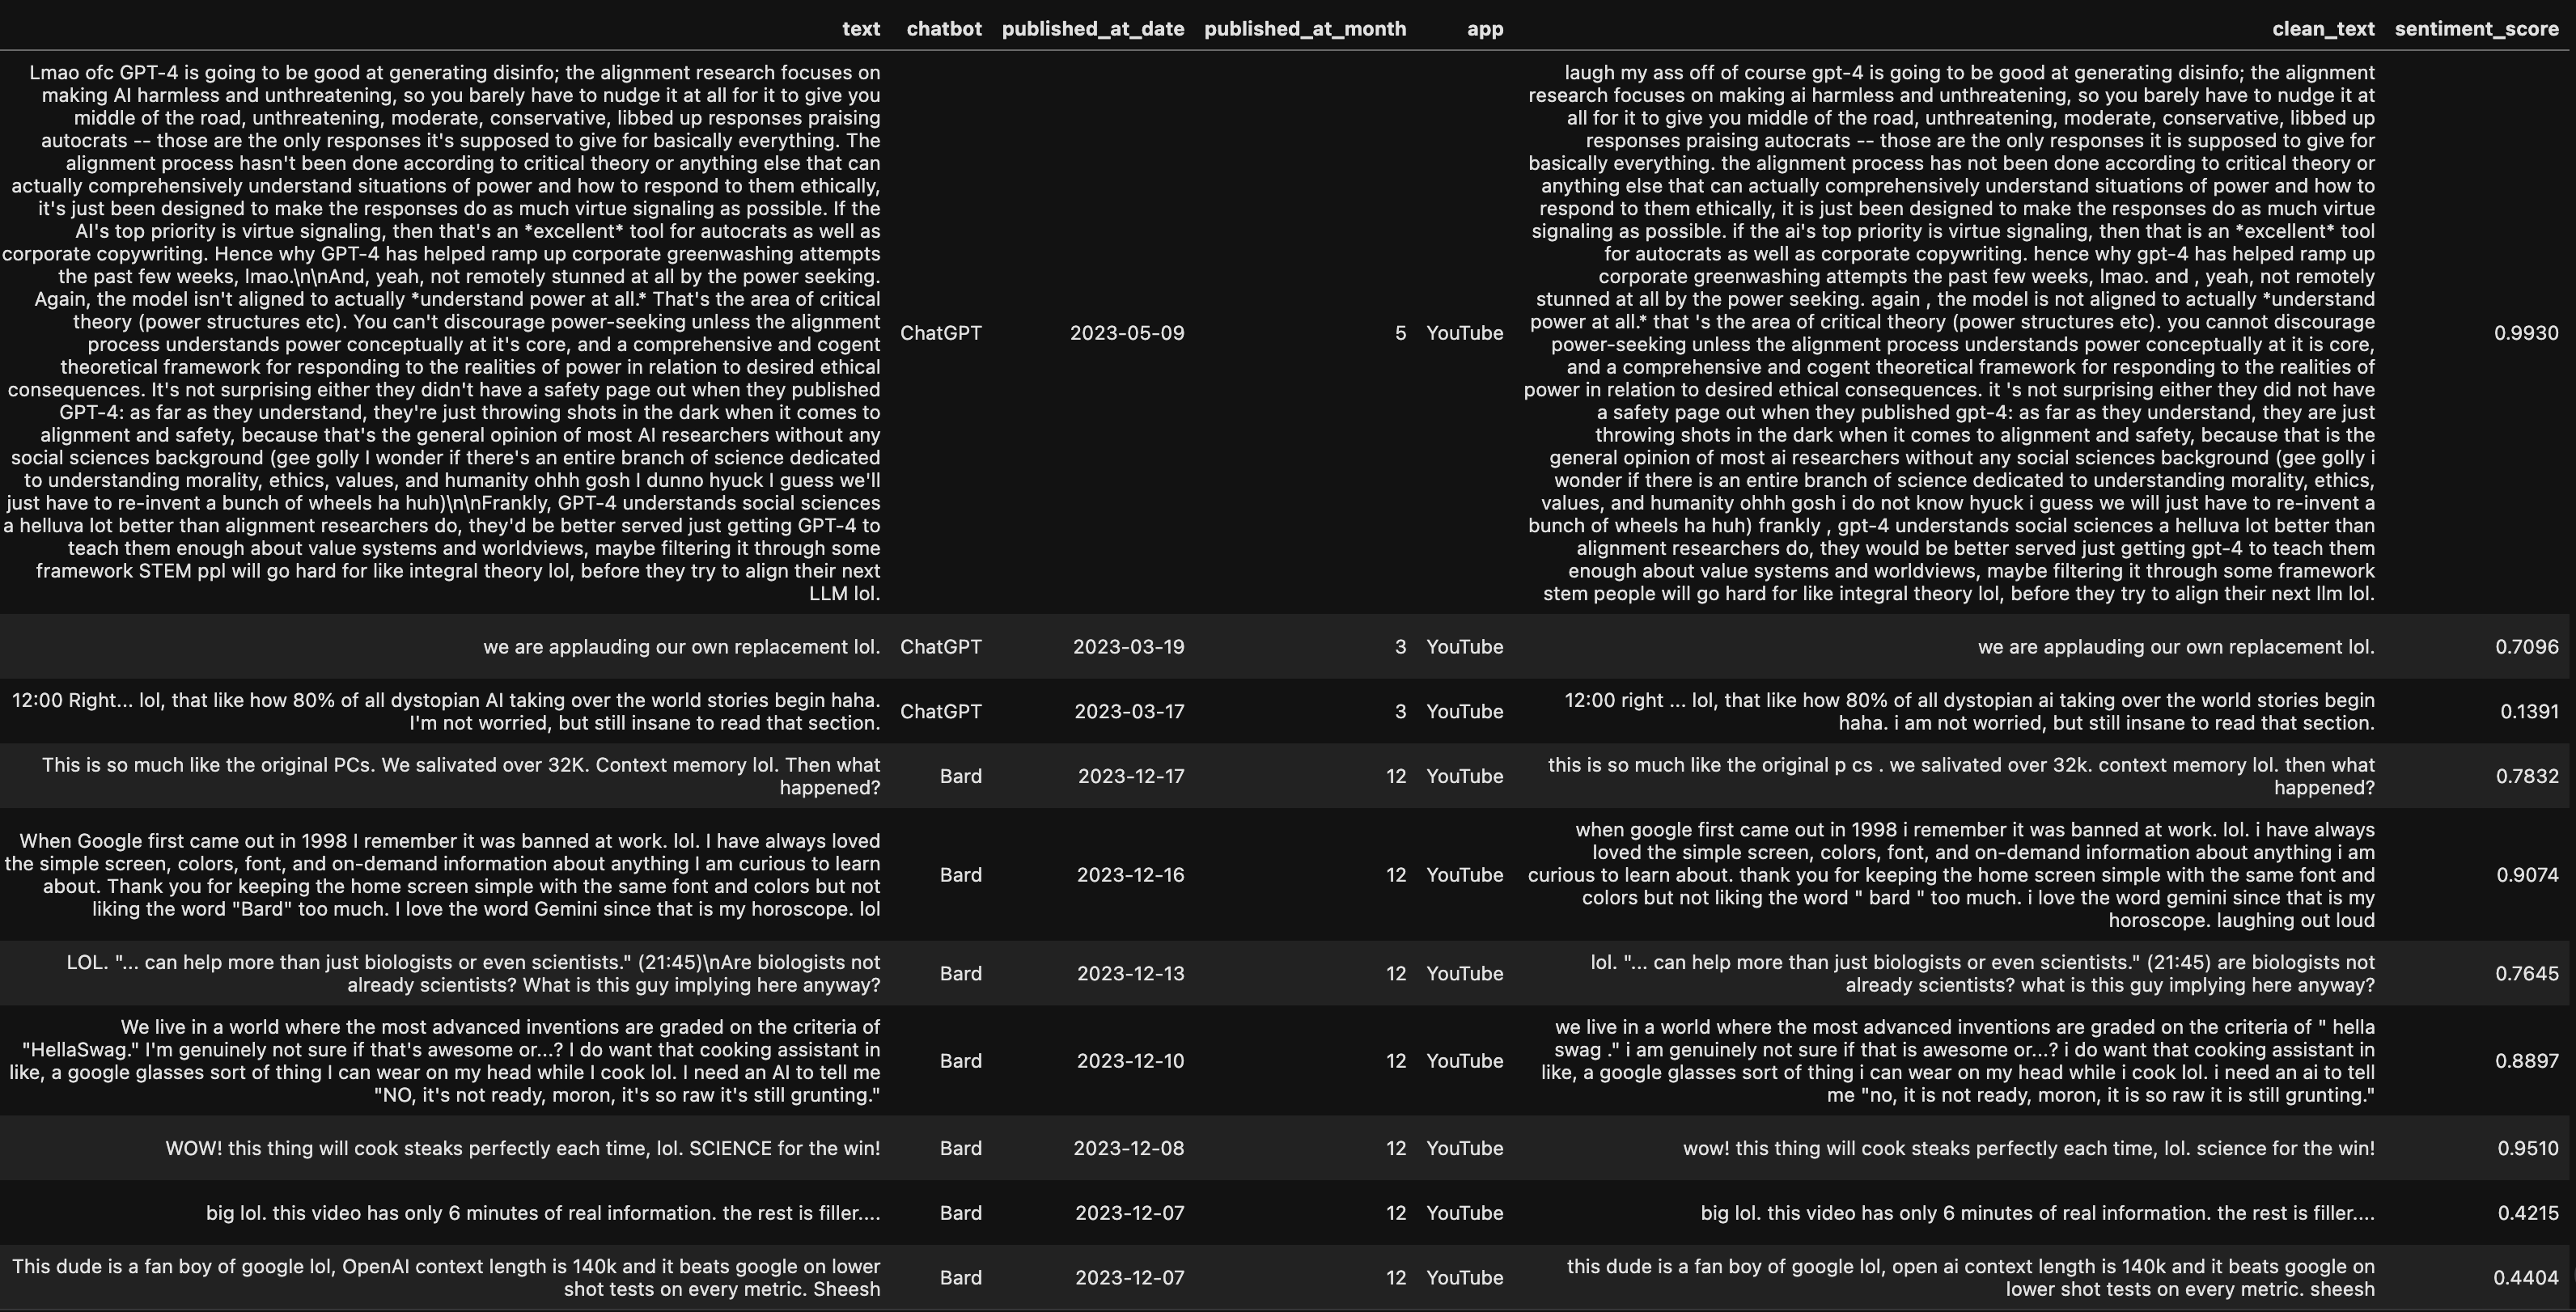Select the sentiment score 0.9930
This screenshot has height=1312, width=2576.
pos(2526,333)
